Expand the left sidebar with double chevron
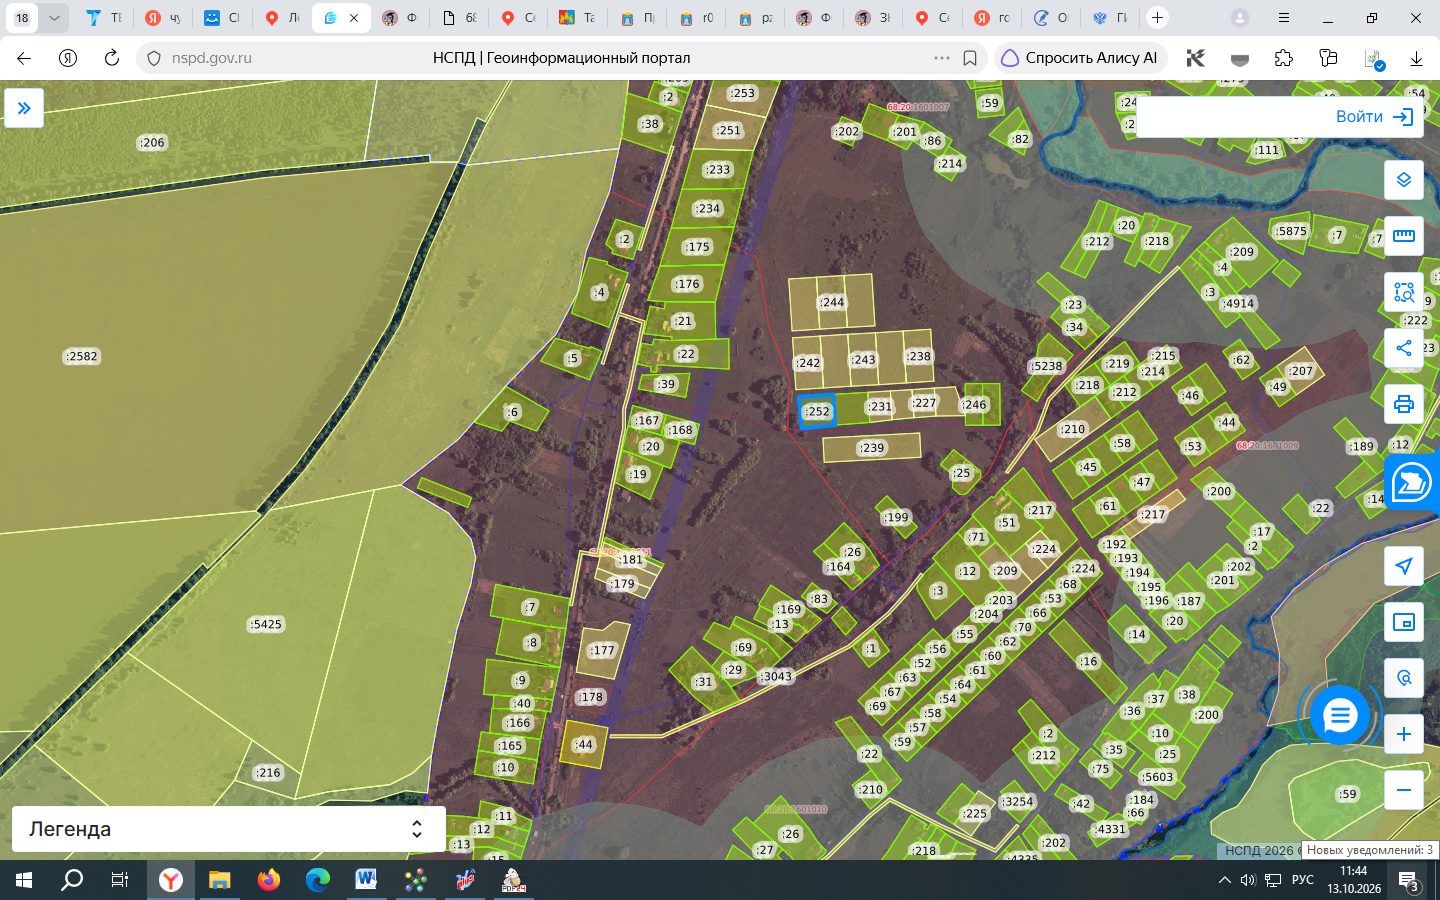This screenshot has height=900, width=1440. [24, 108]
